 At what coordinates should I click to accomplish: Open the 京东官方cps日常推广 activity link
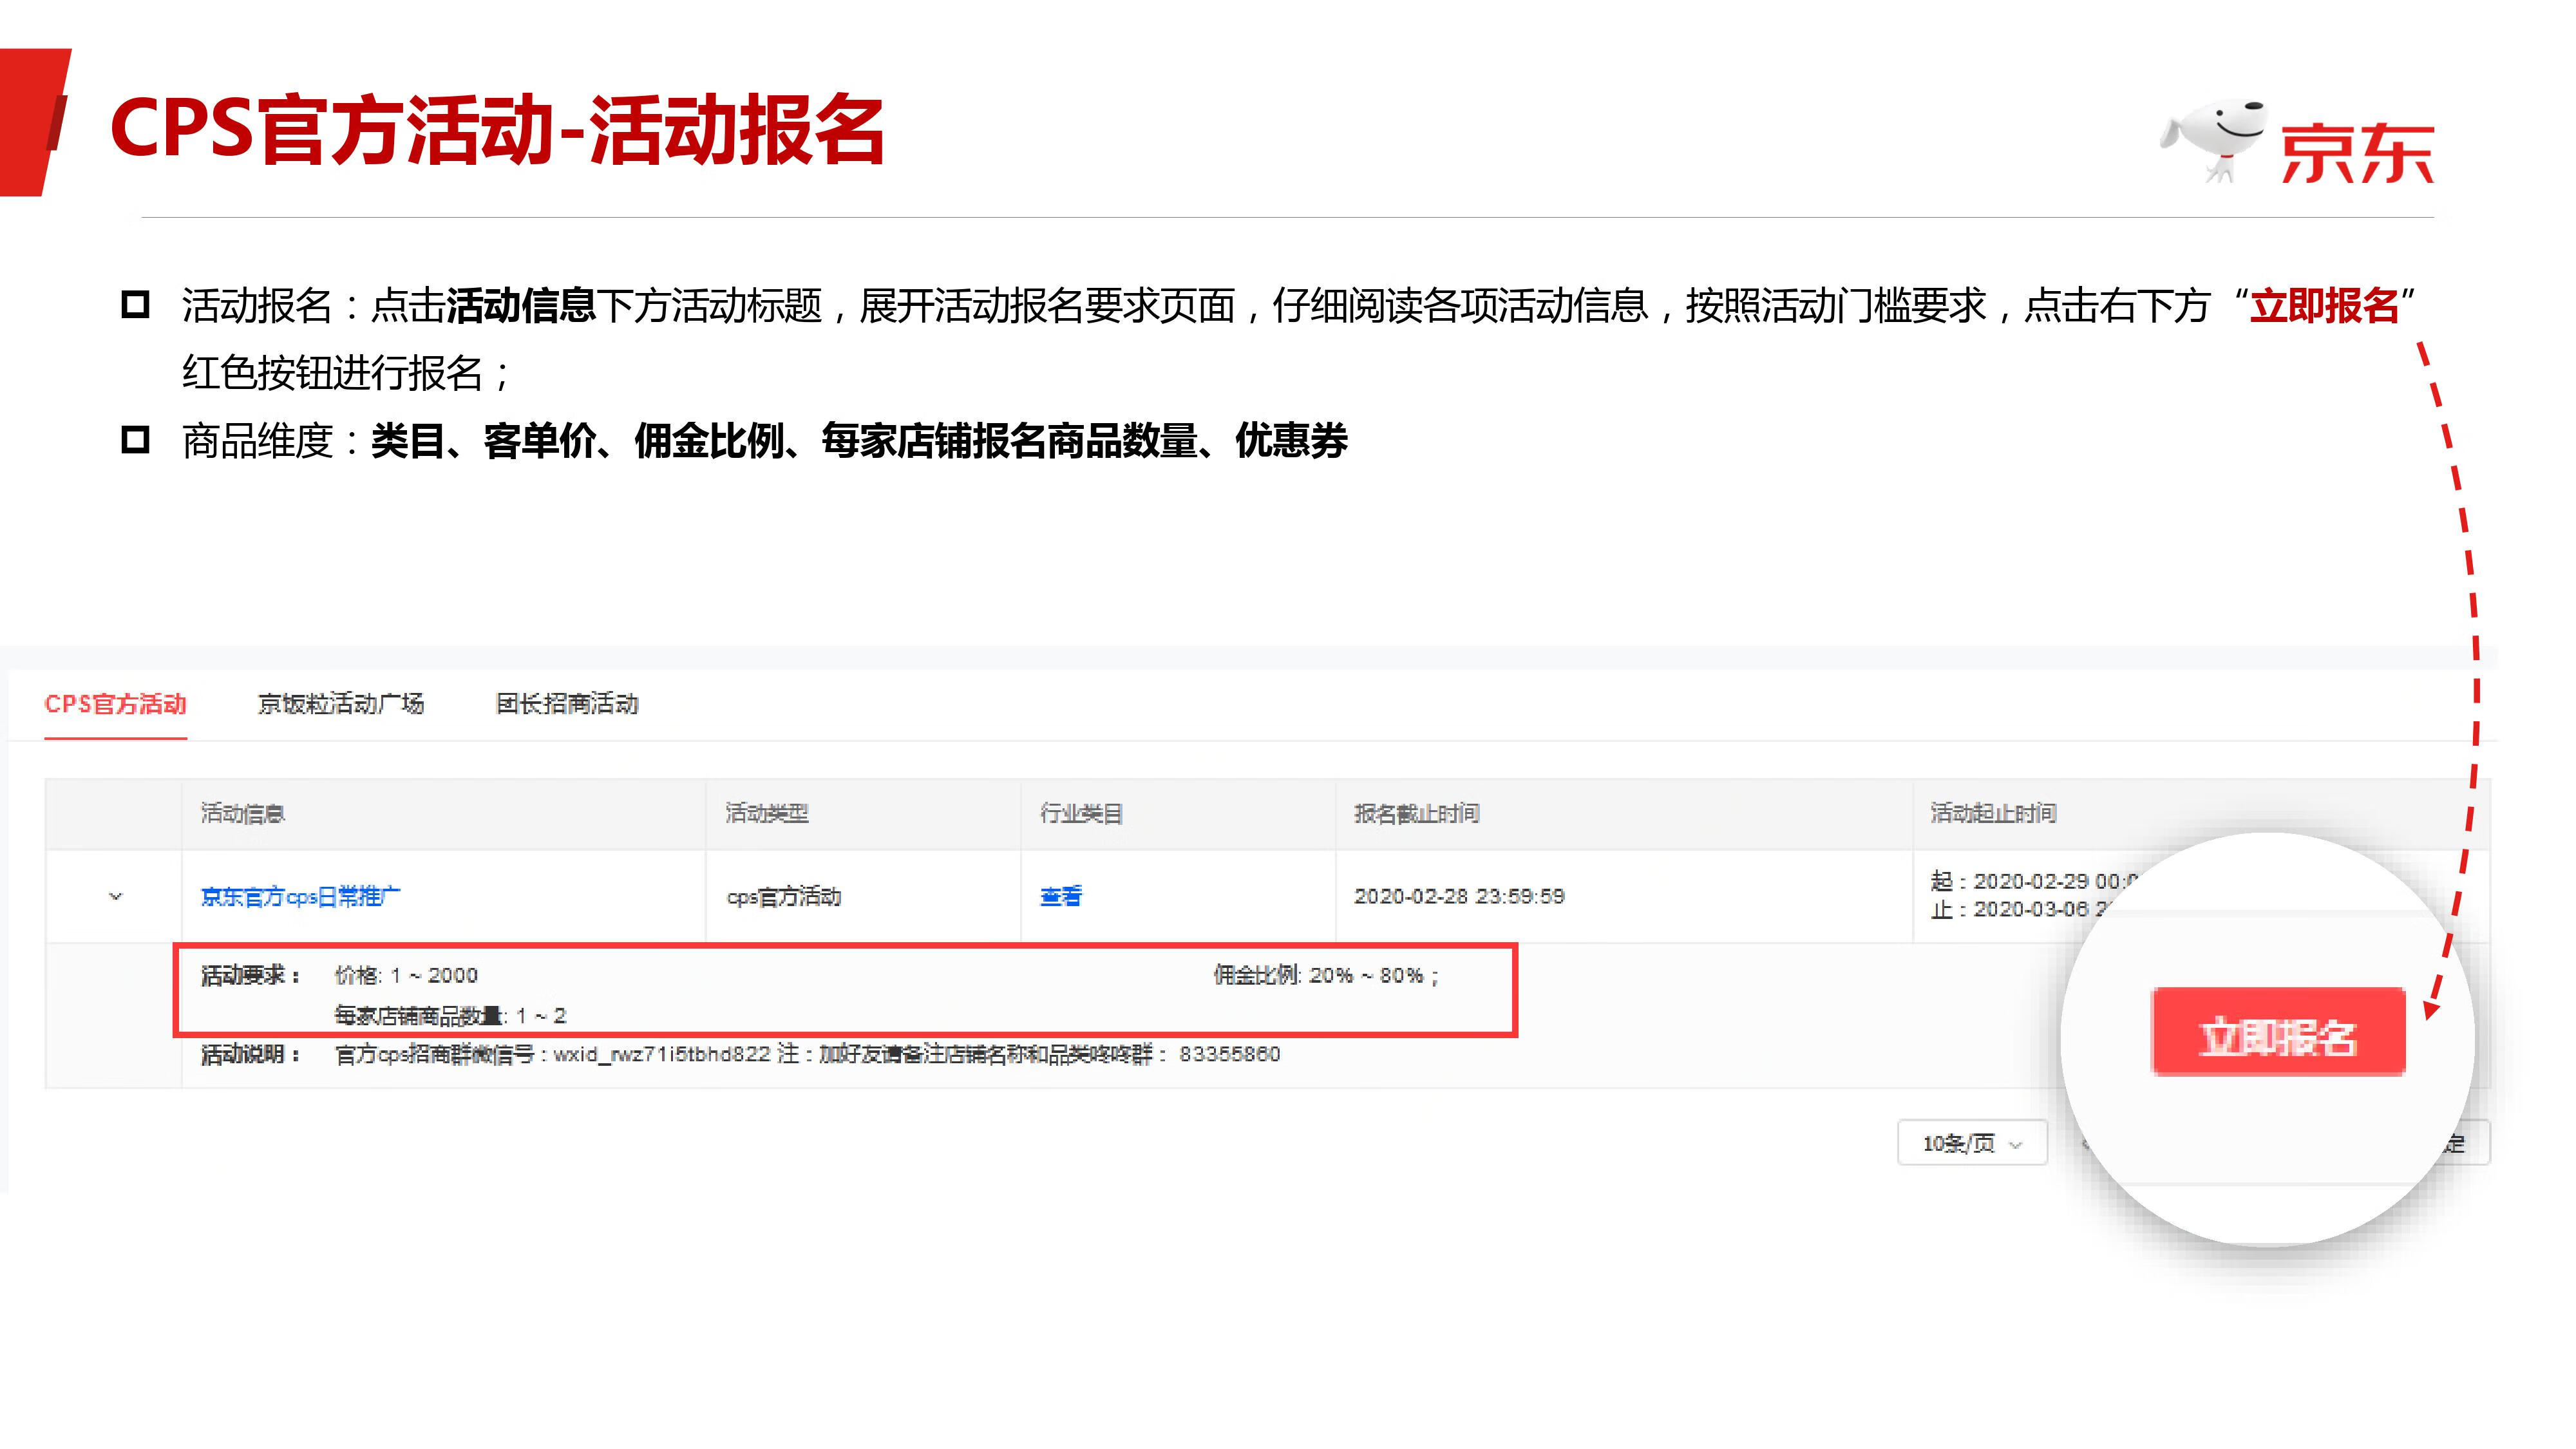[300, 896]
